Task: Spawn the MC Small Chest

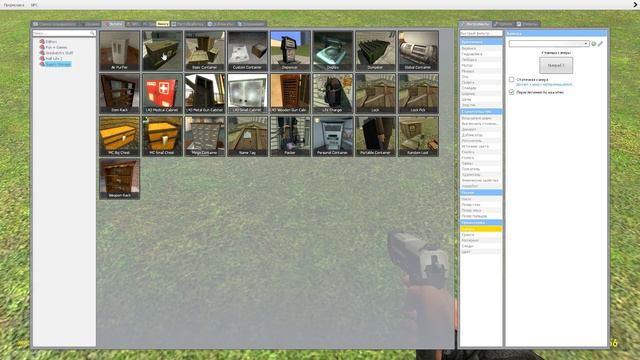Action: pyautogui.click(x=162, y=136)
